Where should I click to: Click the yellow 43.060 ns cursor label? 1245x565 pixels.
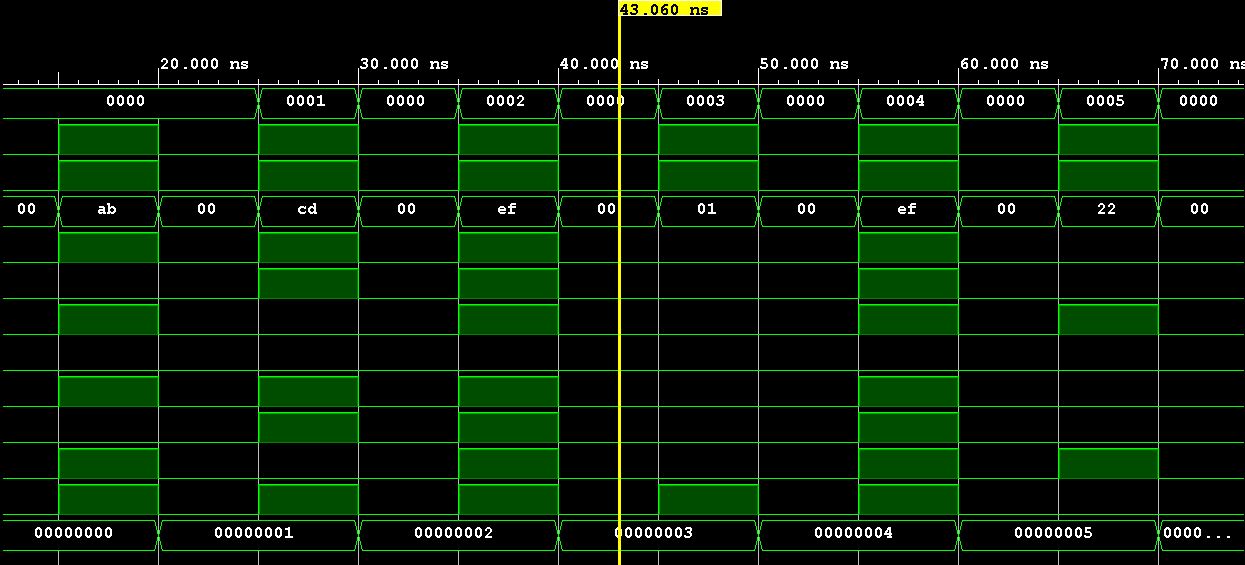click(669, 9)
